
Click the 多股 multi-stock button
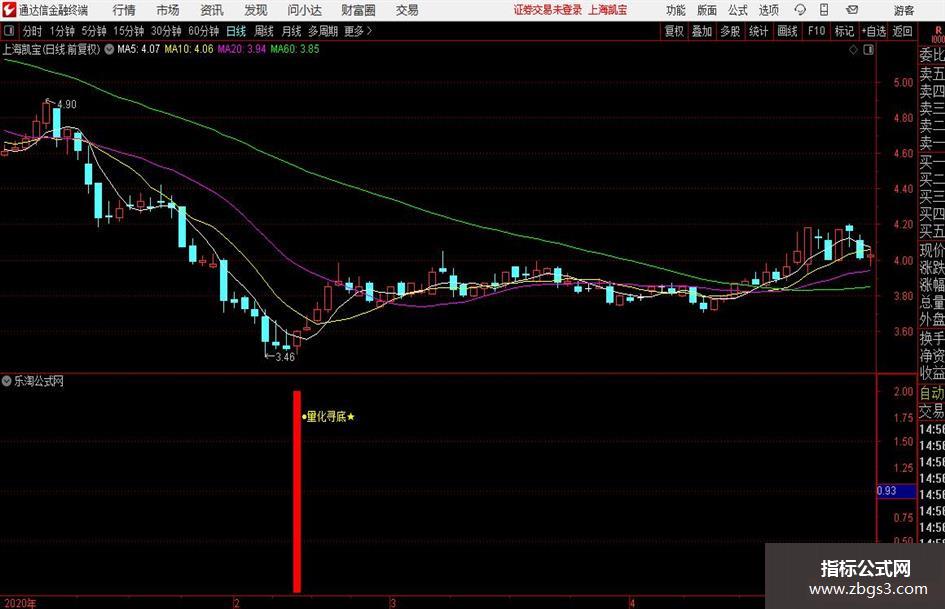(x=730, y=31)
